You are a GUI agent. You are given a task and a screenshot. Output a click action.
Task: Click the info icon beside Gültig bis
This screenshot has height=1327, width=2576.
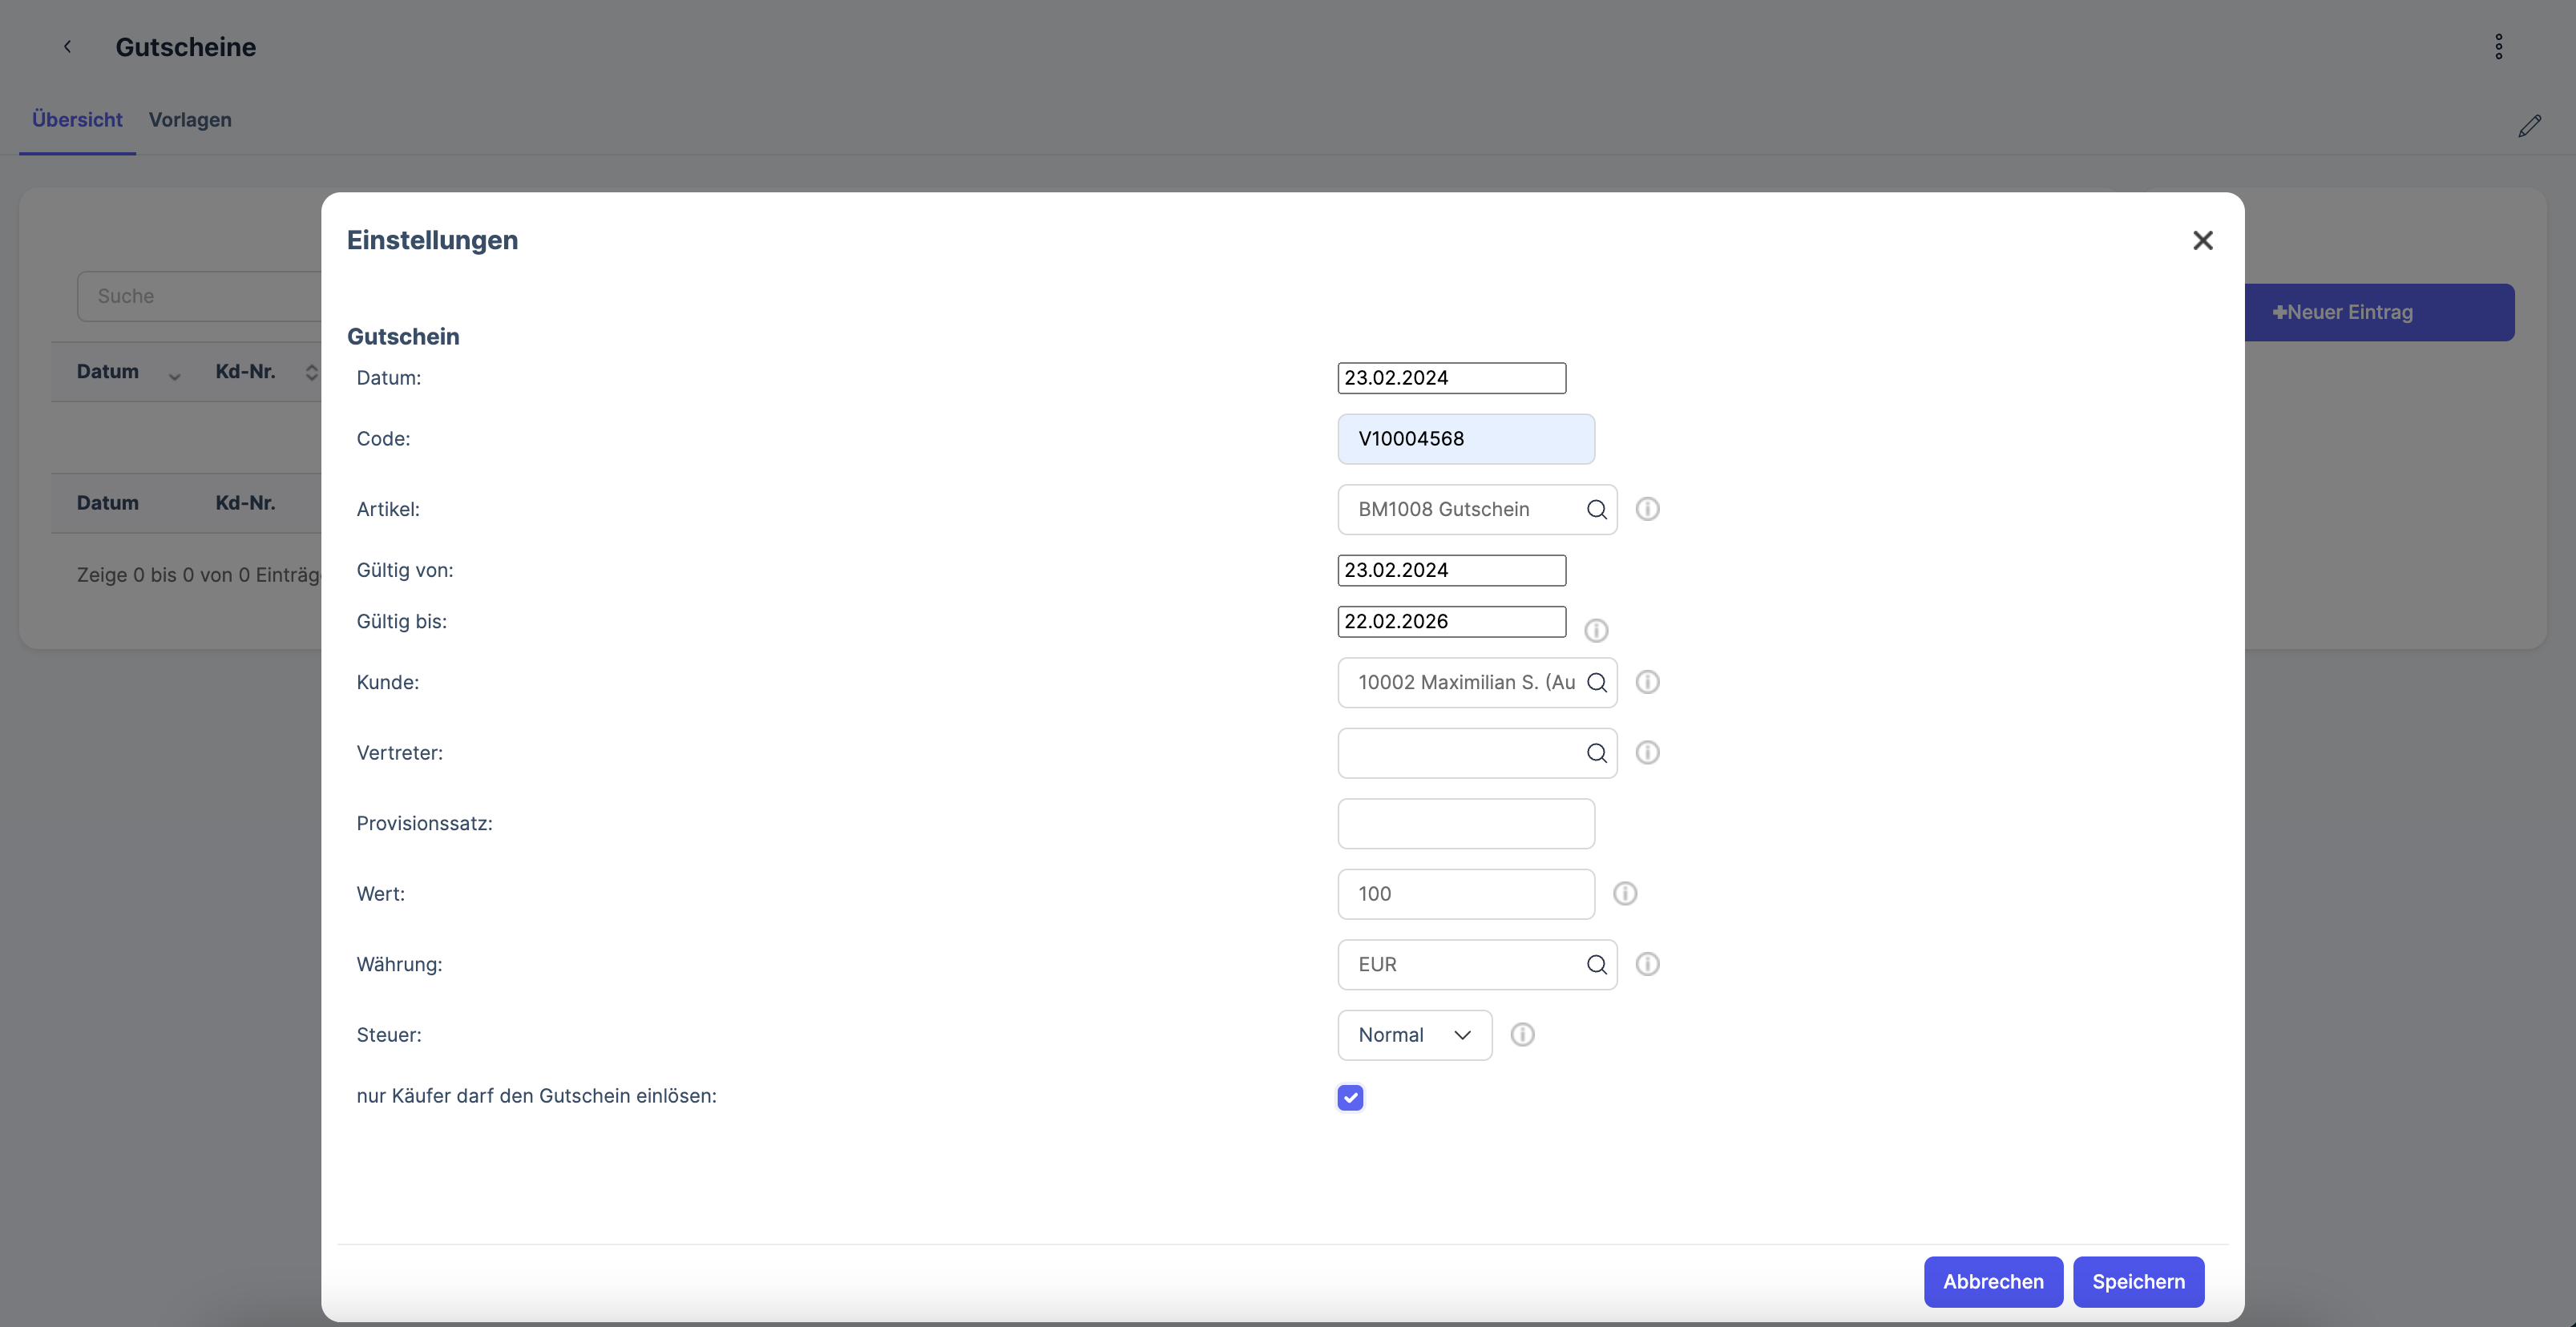tap(1596, 630)
